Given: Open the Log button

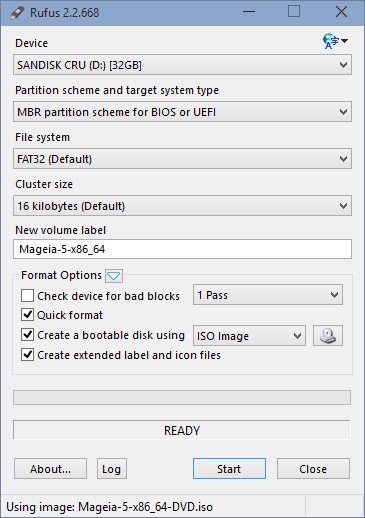Looking at the screenshot, I should coord(112,469).
